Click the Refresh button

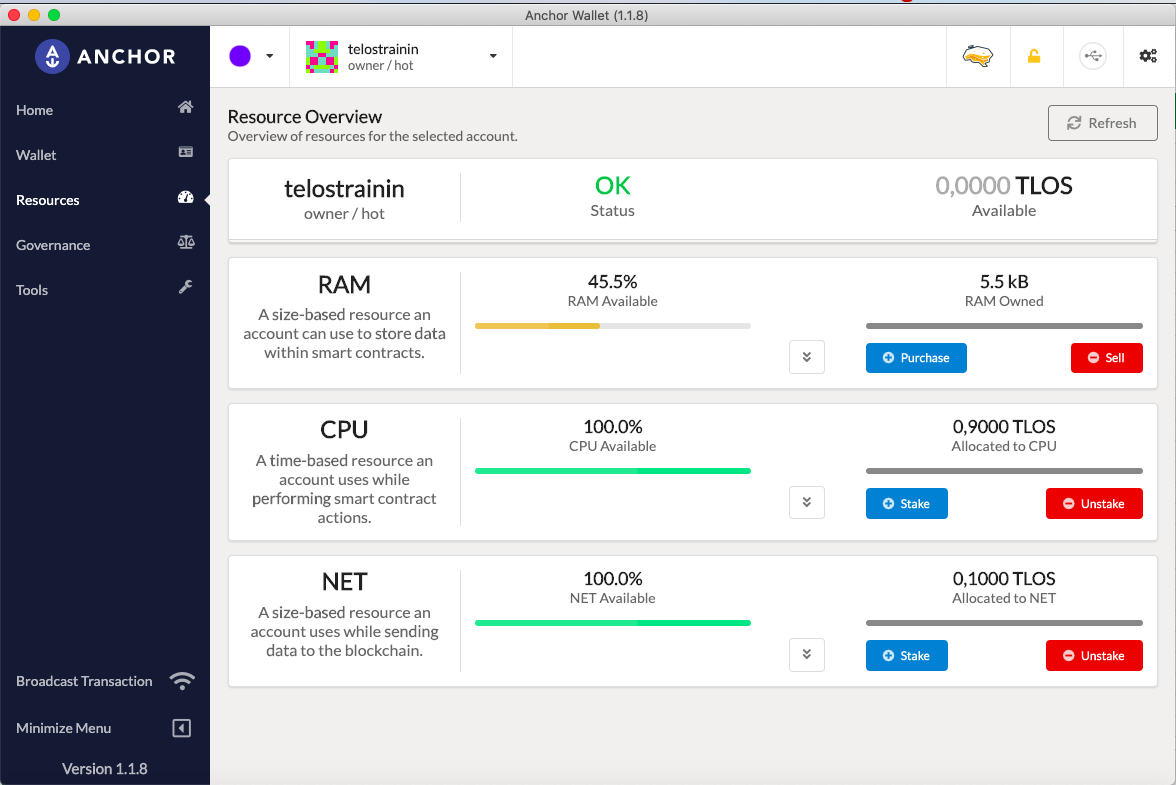click(1102, 123)
